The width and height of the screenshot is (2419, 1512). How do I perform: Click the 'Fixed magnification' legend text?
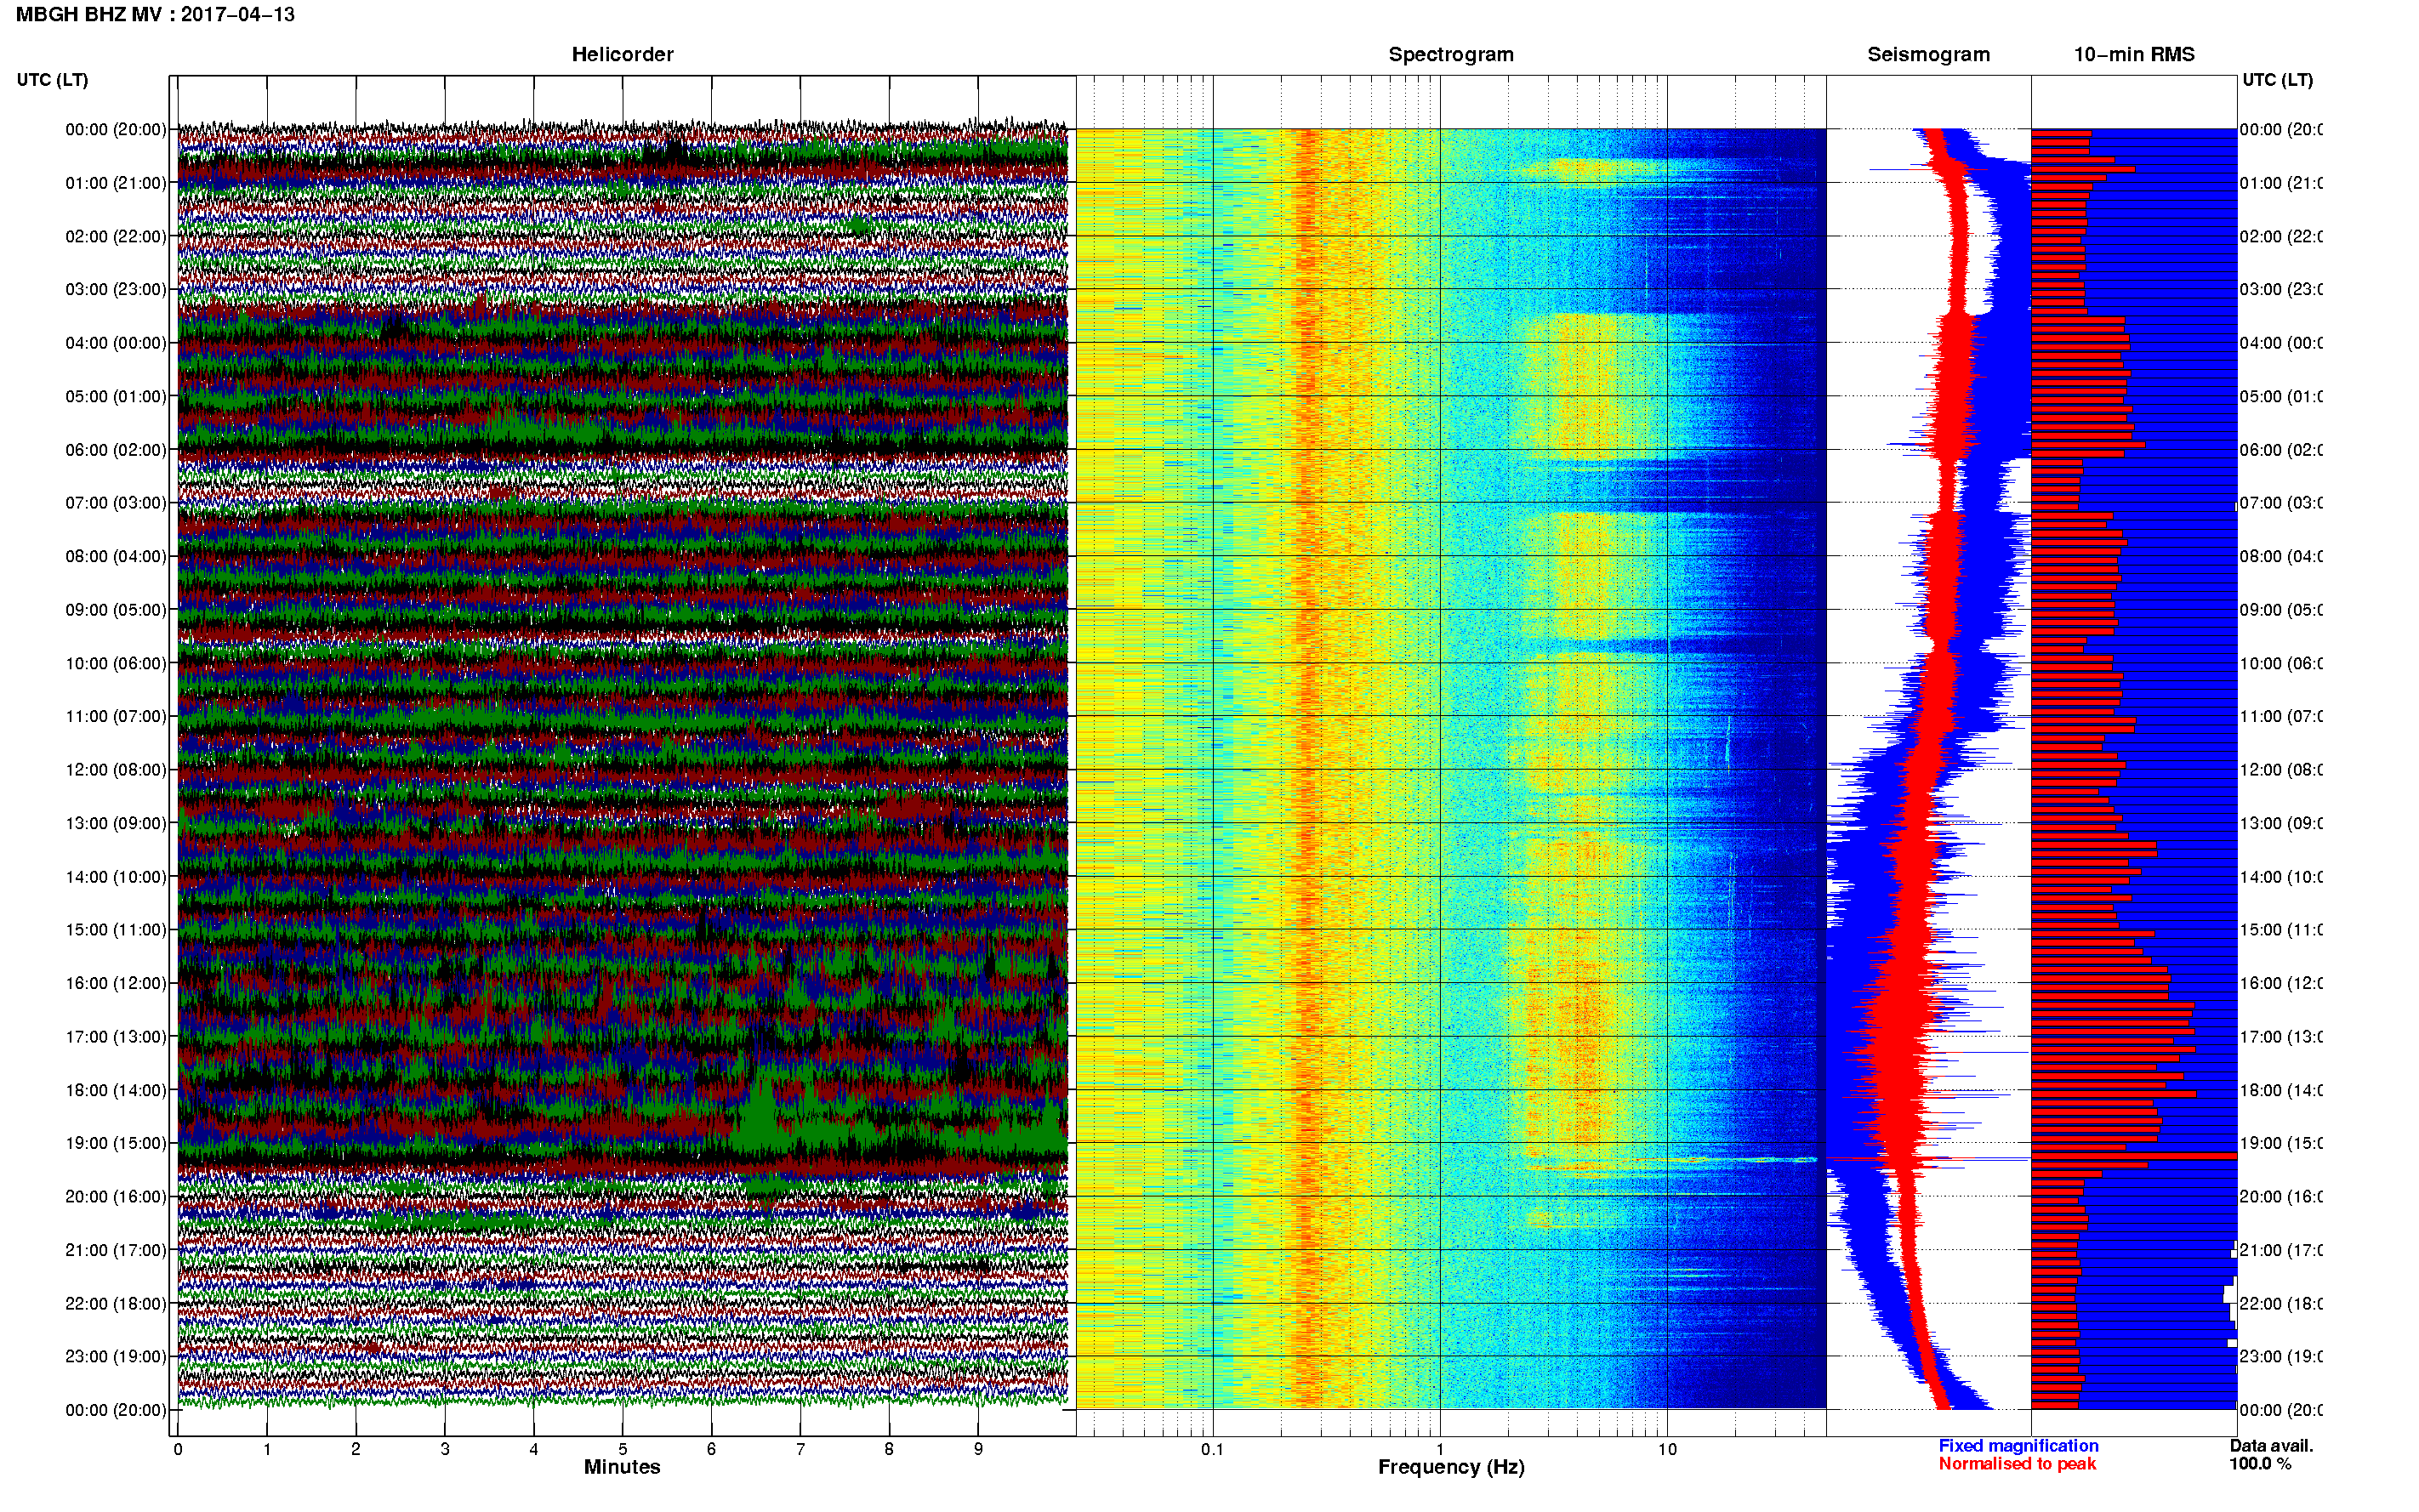(x=2018, y=1446)
